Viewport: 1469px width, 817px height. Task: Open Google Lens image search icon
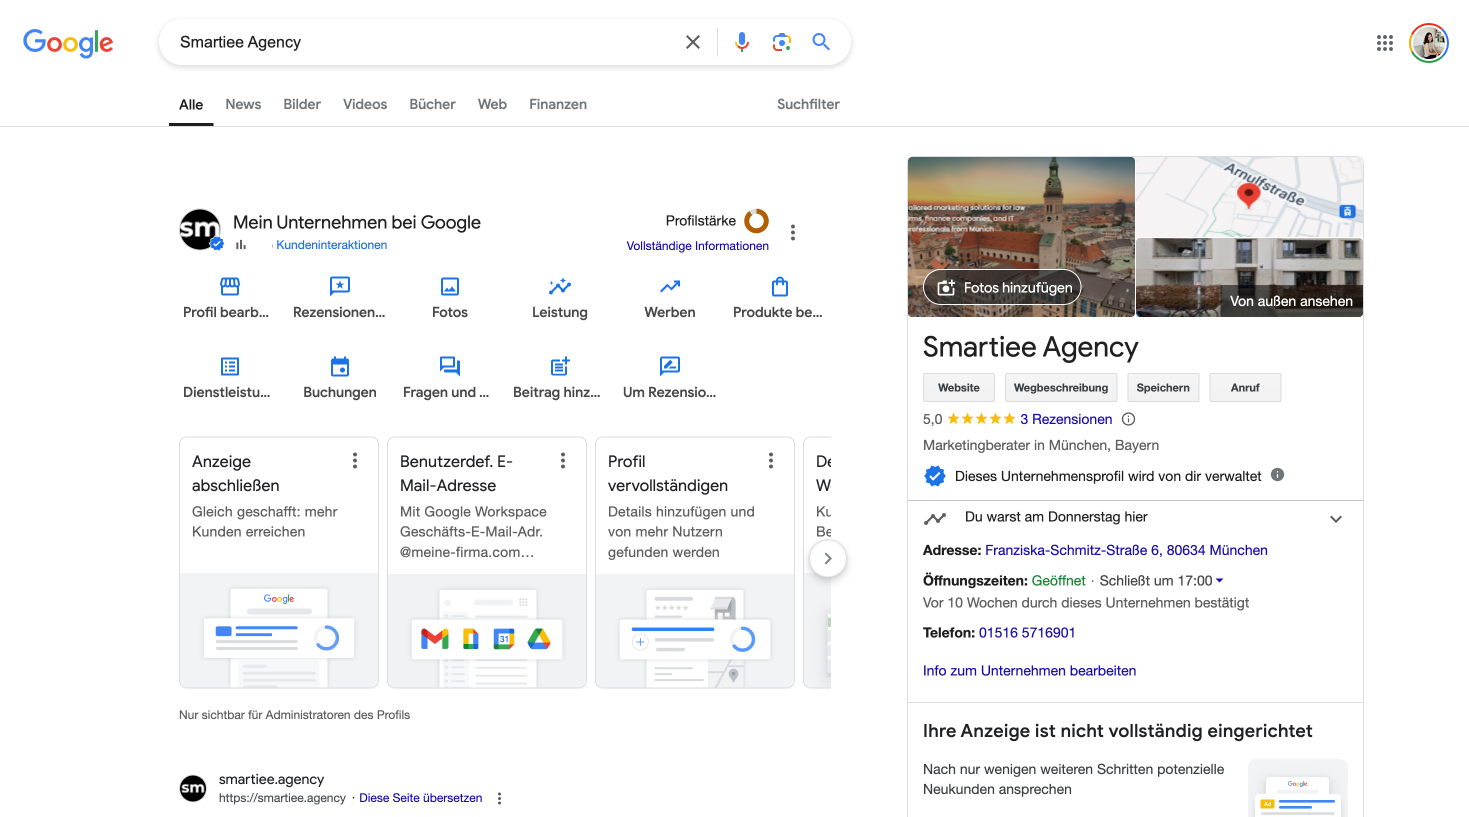781,42
